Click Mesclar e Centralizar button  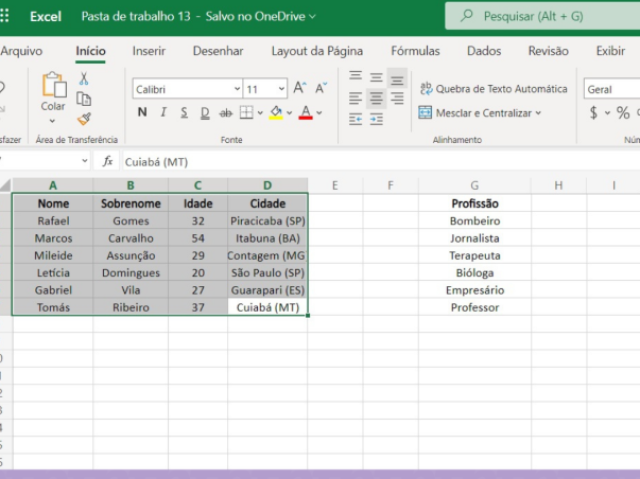[475, 113]
